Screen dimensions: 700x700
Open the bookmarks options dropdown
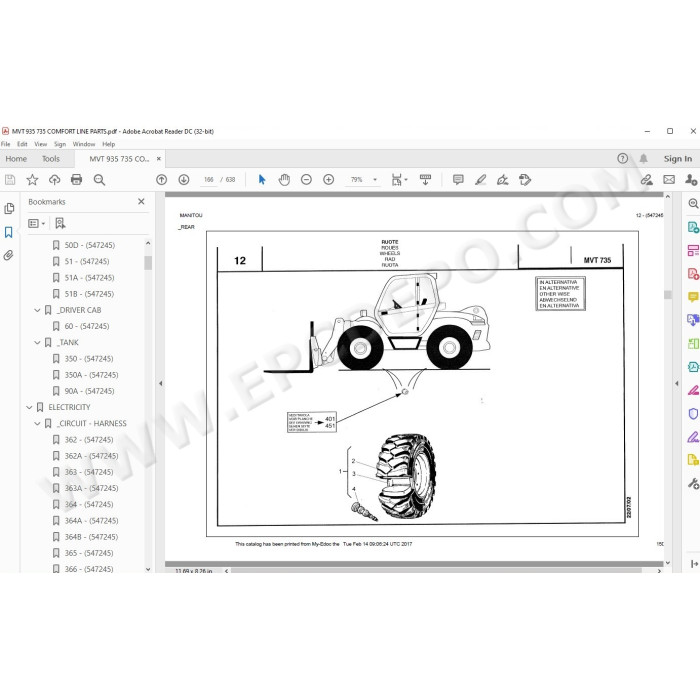[x=37, y=223]
